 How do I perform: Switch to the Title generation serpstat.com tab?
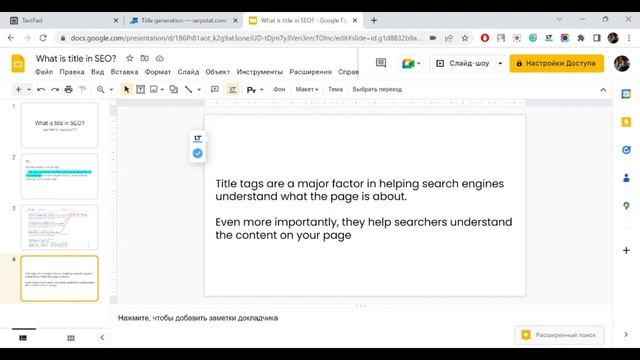[x=184, y=20]
